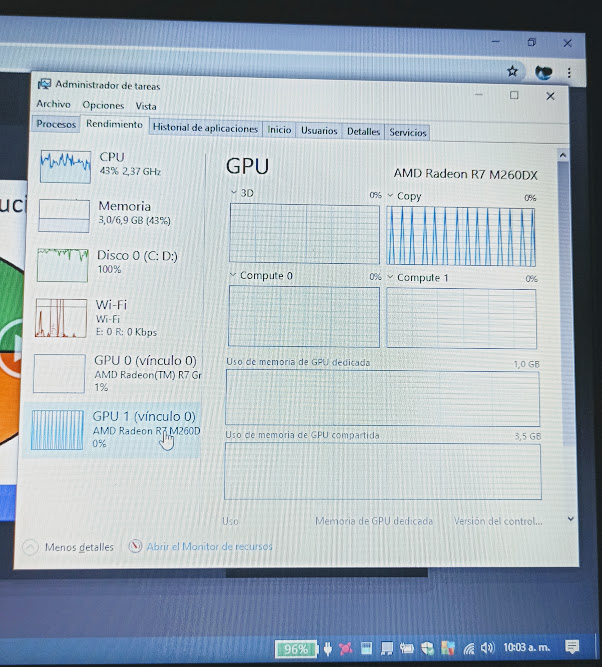Open the notification center icon
Viewport: 602px width, 667px height.
(572, 647)
